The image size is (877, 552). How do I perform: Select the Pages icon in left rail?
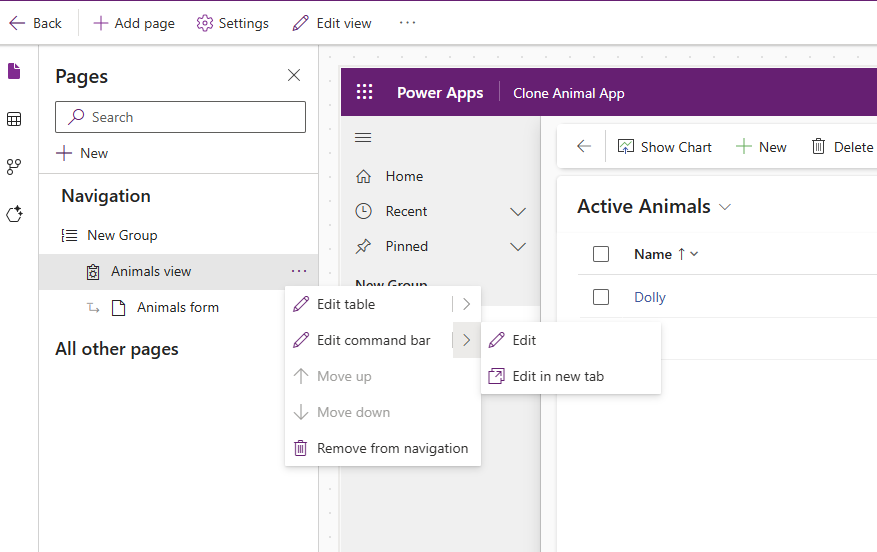(x=14, y=71)
